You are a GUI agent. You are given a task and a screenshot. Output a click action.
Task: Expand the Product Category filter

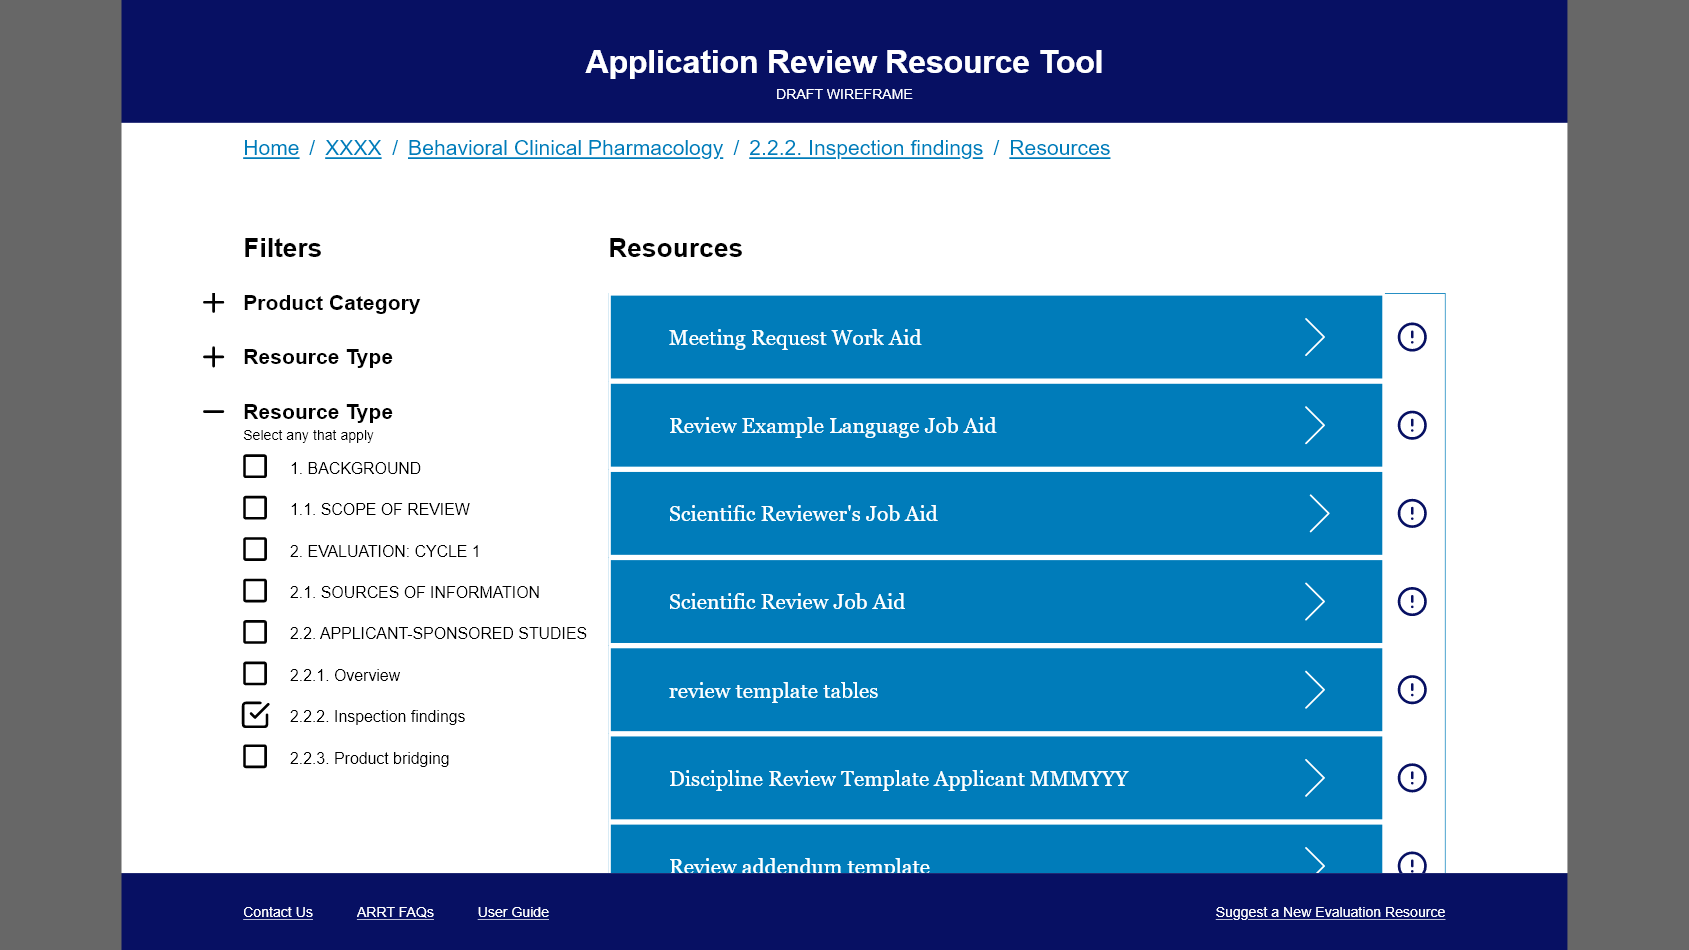213,303
